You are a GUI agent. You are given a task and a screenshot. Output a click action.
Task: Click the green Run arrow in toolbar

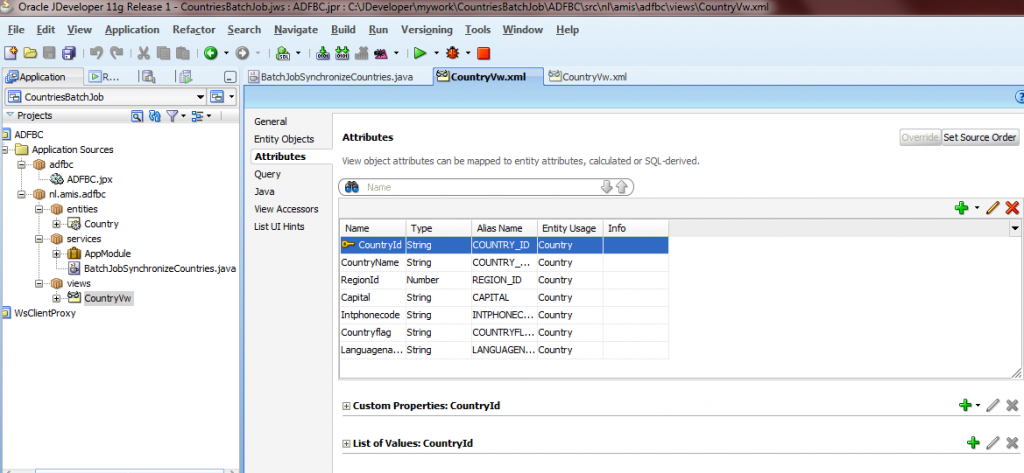coord(420,53)
